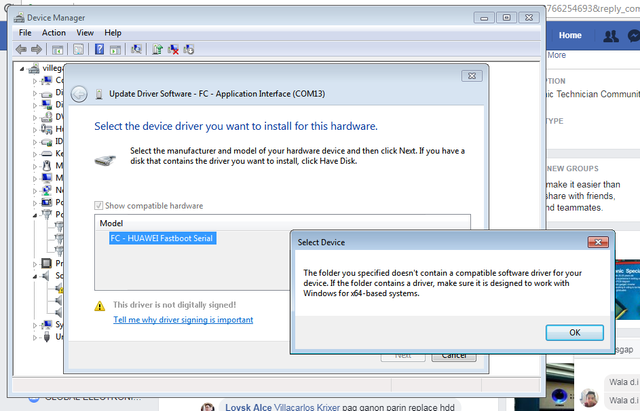
Task: Close the Select Device error dialog
Action: (598, 242)
